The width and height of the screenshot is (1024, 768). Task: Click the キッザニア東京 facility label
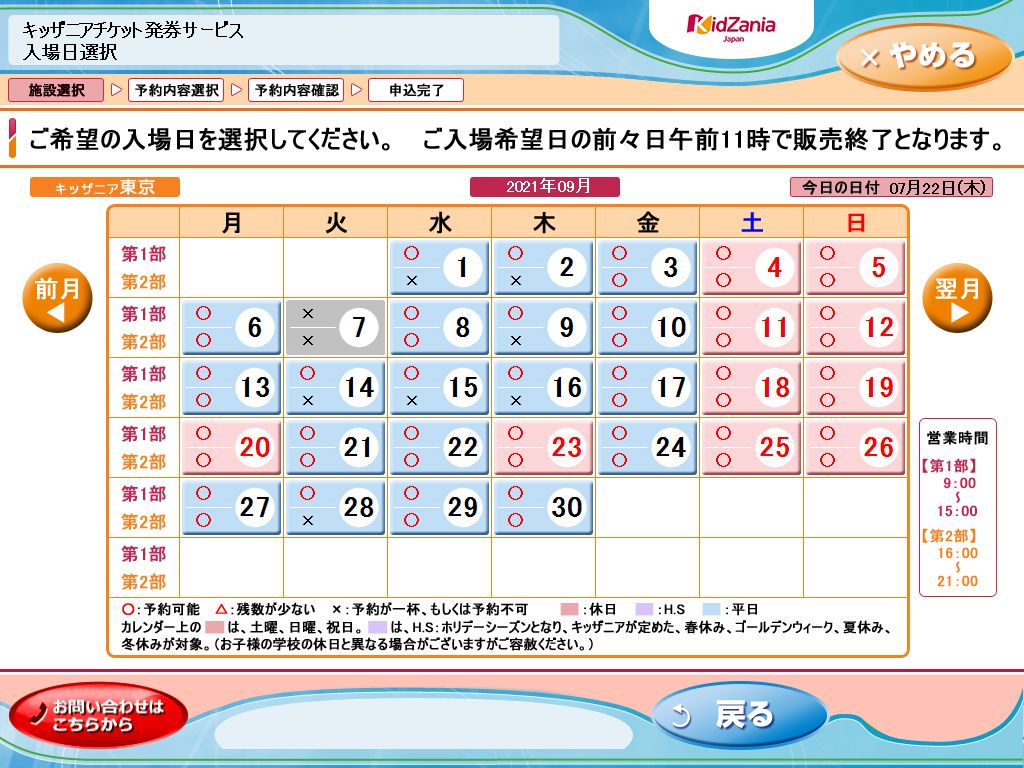click(104, 187)
